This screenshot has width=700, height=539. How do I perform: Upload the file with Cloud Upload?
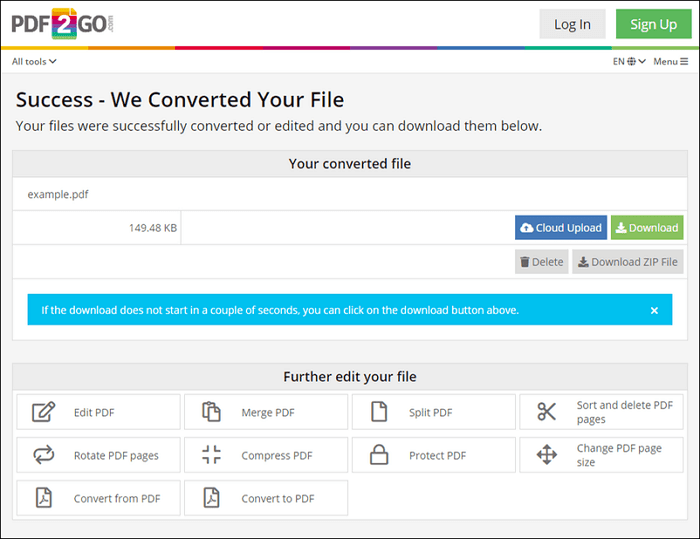click(x=560, y=228)
